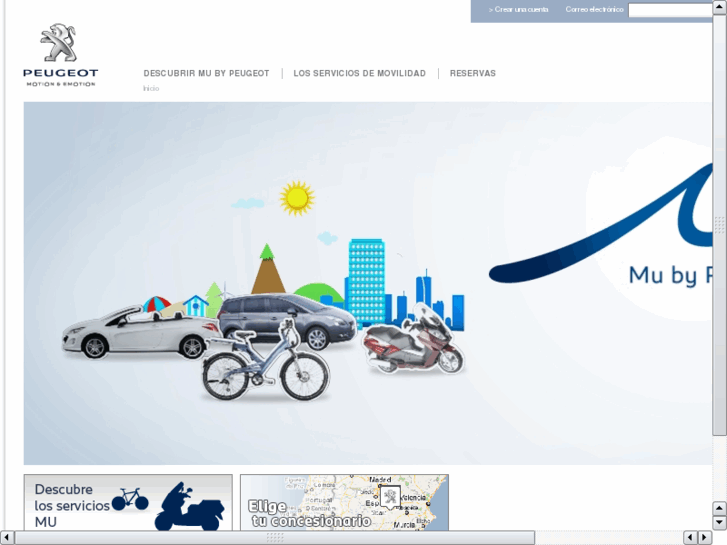
Task: Click the horizontal scrollbar right arrow
Action: [705, 537]
